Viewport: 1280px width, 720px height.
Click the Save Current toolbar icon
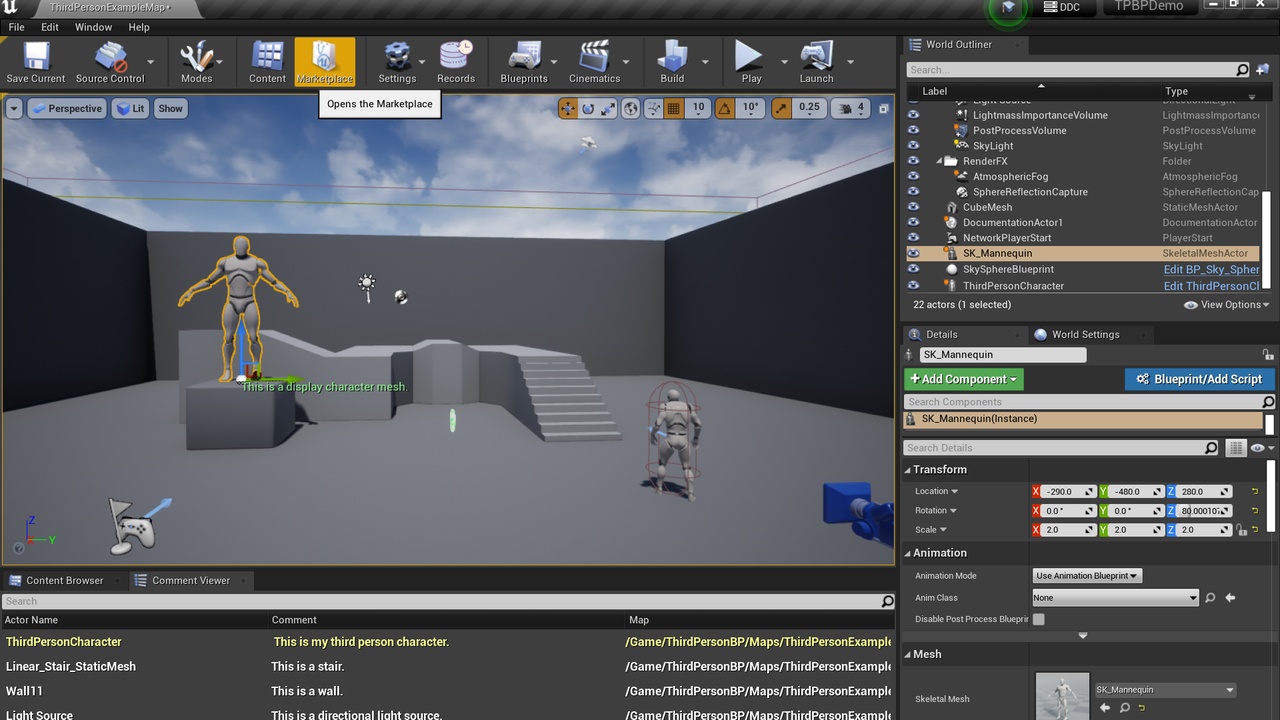[x=36, y=62]
